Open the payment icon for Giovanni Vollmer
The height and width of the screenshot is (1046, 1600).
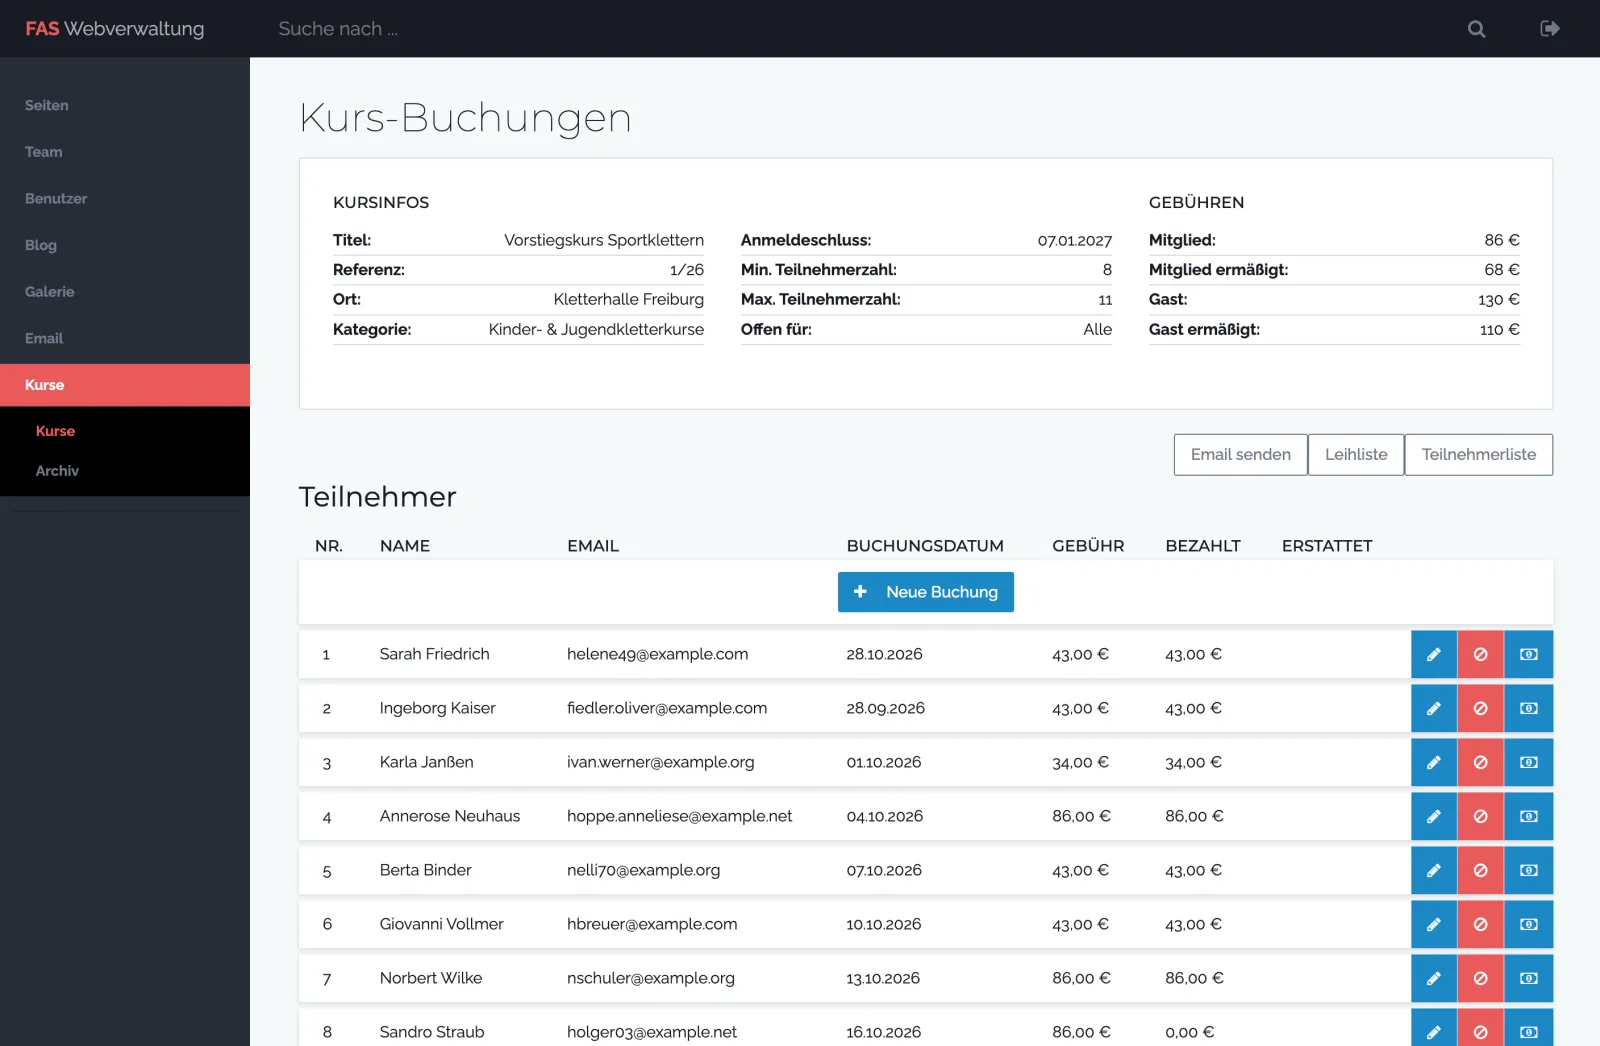click(1529, 924)
